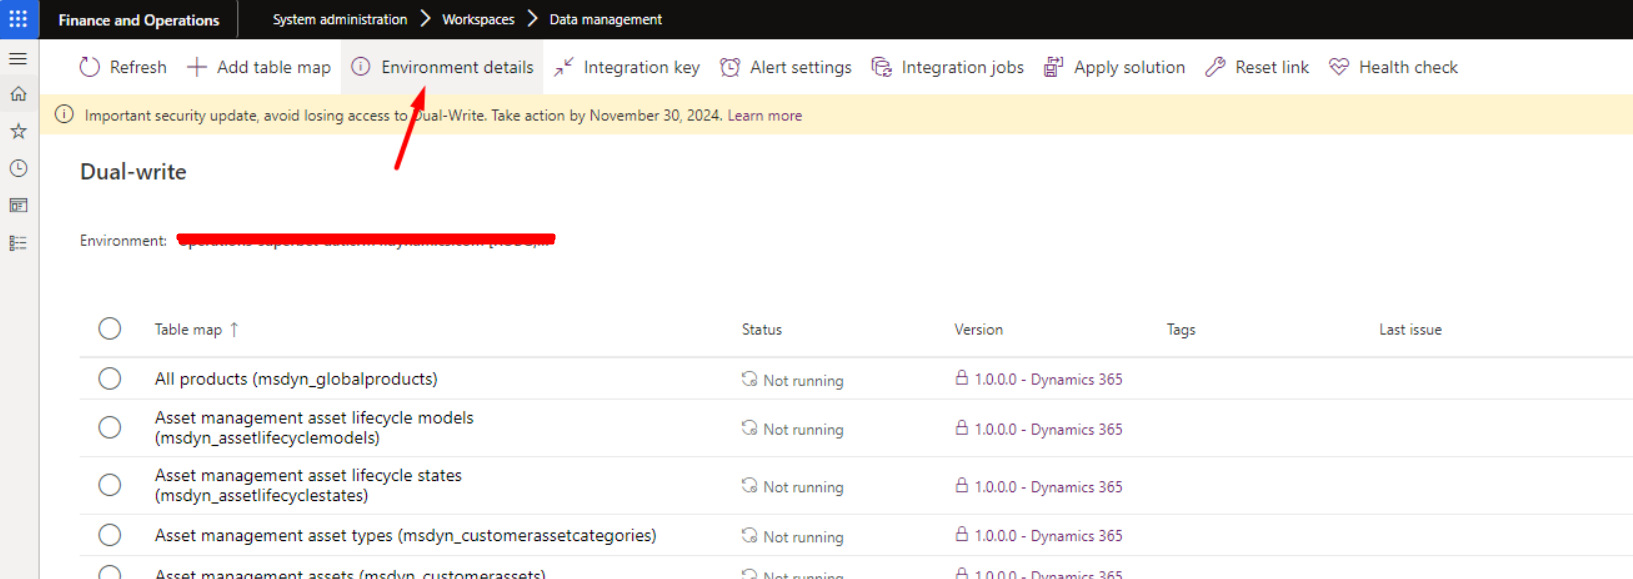Select asset lifecycle states row radio
Screen dimensions: 1633x579
tap(110, 485)
